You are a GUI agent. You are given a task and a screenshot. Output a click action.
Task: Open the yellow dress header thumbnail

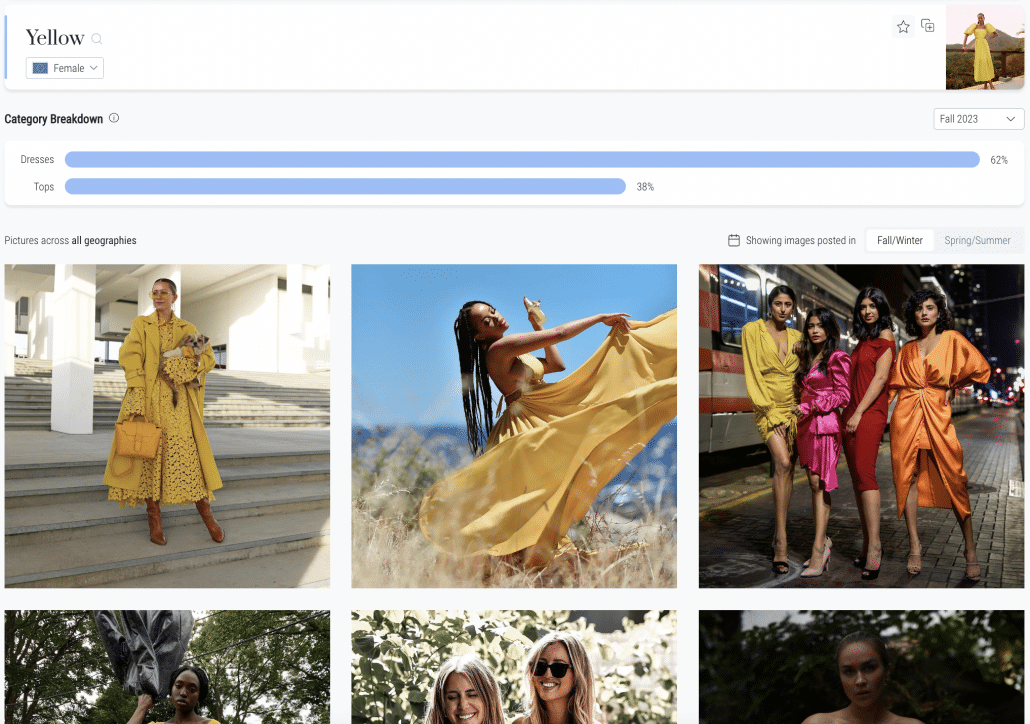point(985,47)
